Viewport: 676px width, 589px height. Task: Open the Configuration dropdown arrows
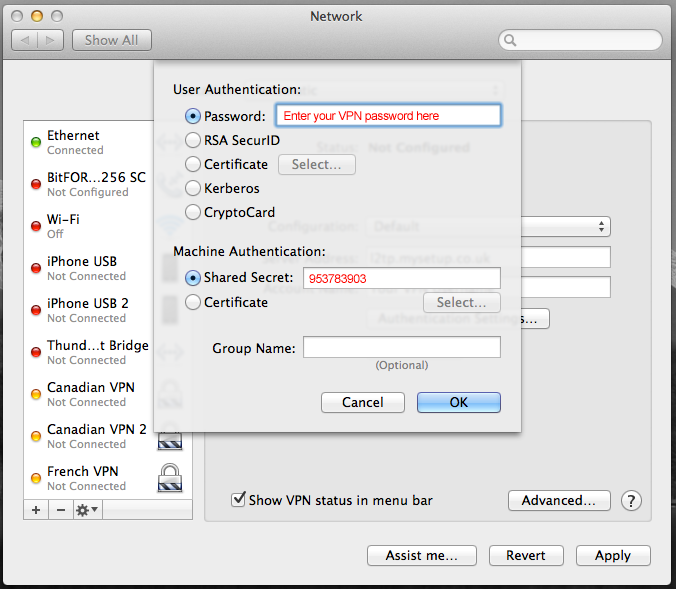601,227
